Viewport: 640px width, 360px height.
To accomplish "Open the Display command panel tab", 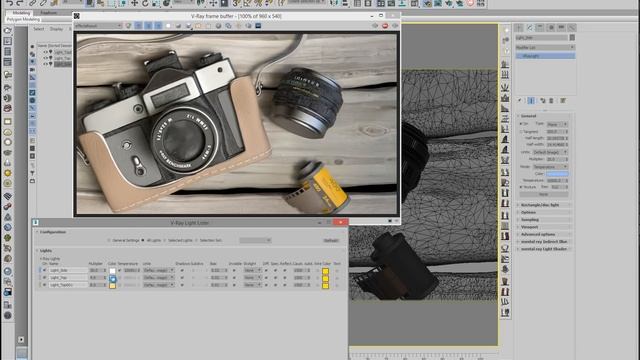I will coord(561,27).
